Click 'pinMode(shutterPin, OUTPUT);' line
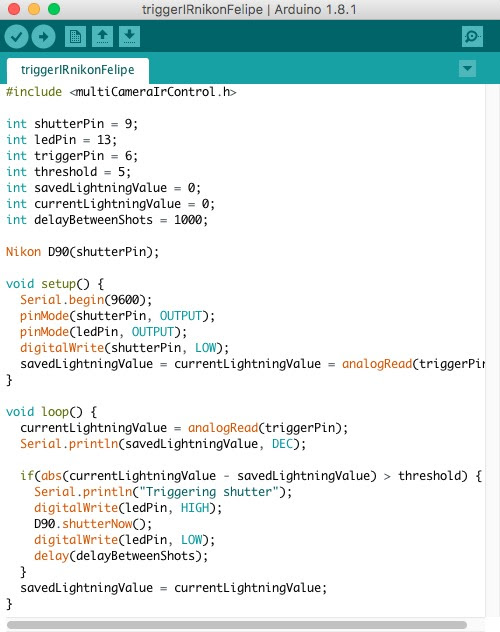The height and width of the screenshot is (632, 500). point(117,316)
